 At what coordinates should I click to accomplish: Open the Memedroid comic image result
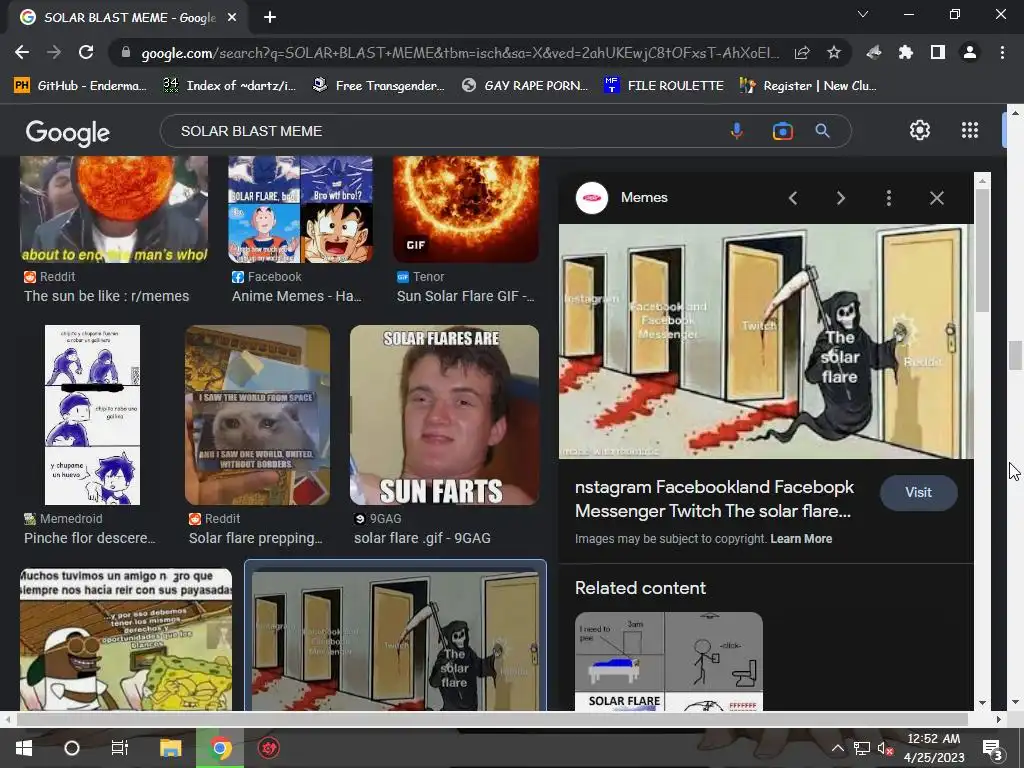pyautogui.click(x=92, y=415)
